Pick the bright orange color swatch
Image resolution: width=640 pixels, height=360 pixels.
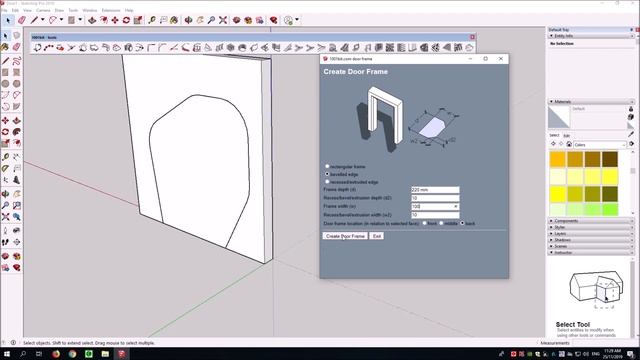[x=557, y=160]
